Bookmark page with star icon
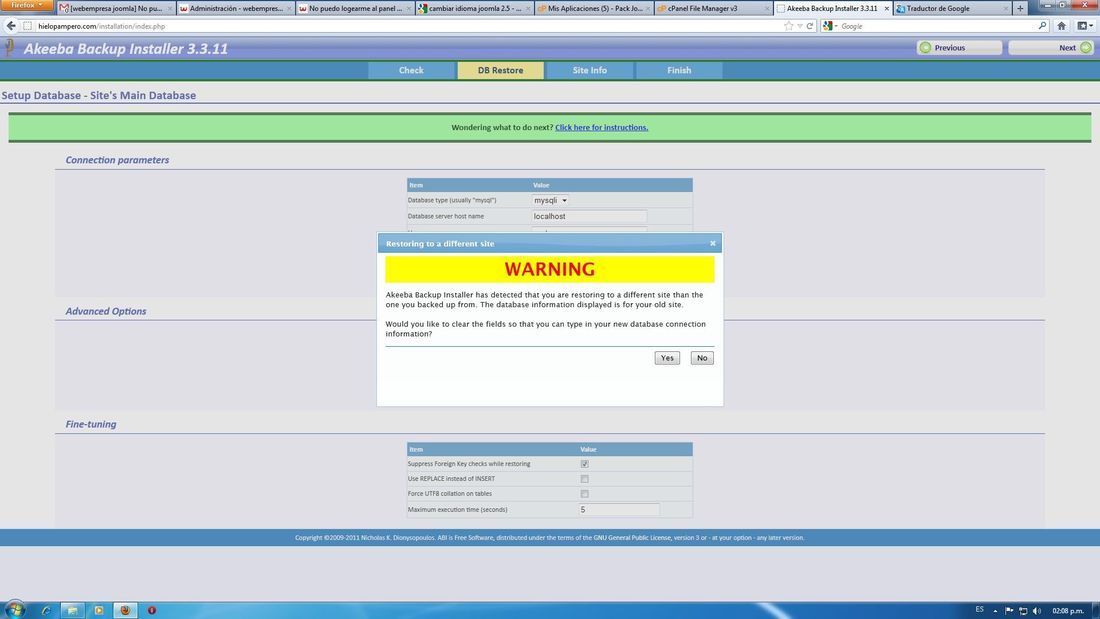1100x619 pixels. click(x=789, y=26)
